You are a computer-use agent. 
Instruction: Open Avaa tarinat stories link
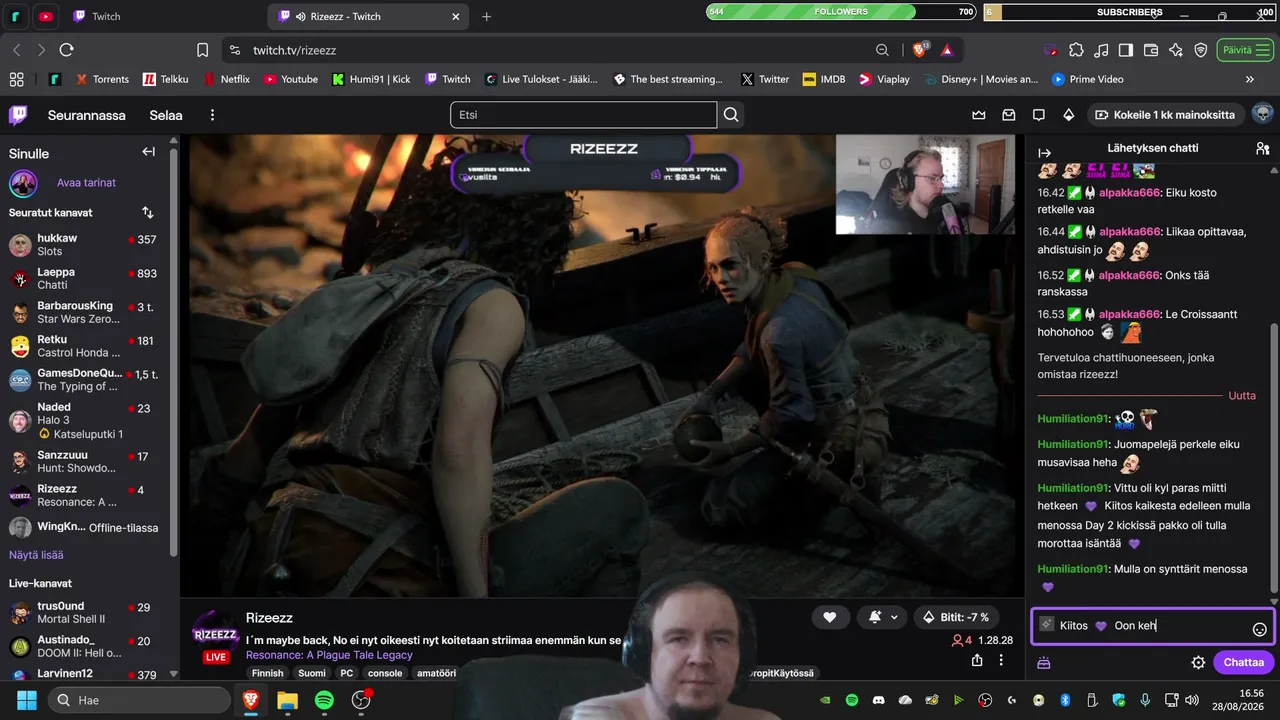86,183
